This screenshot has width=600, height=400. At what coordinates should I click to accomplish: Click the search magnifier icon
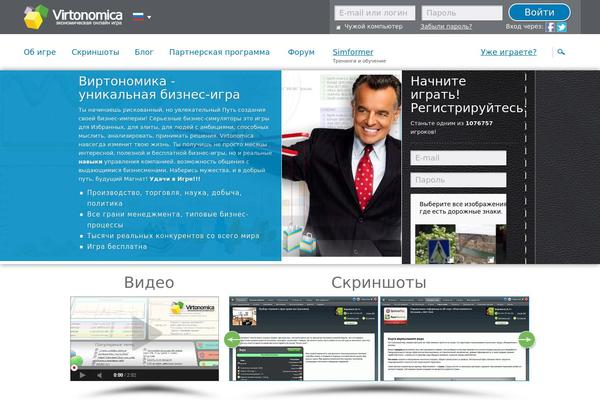(561, 52)
